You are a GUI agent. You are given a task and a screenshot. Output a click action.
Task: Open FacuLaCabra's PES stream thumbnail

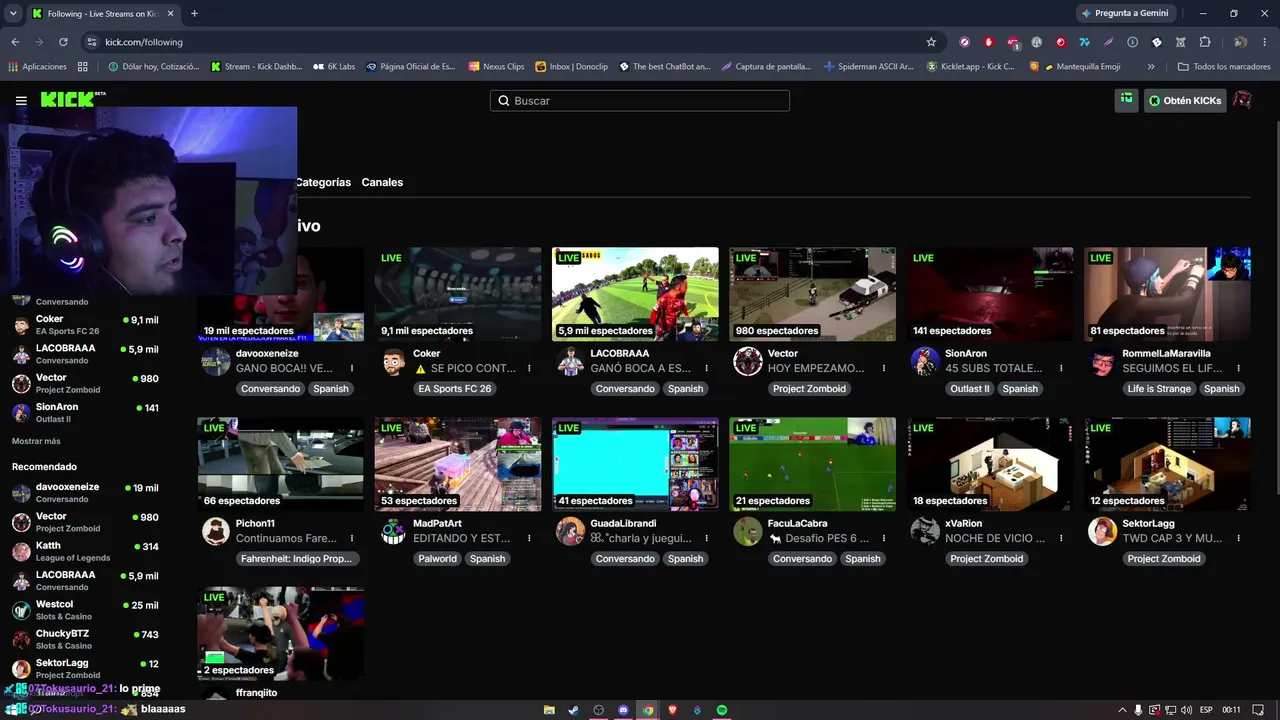pyautogui.click(x=812, y=464)
